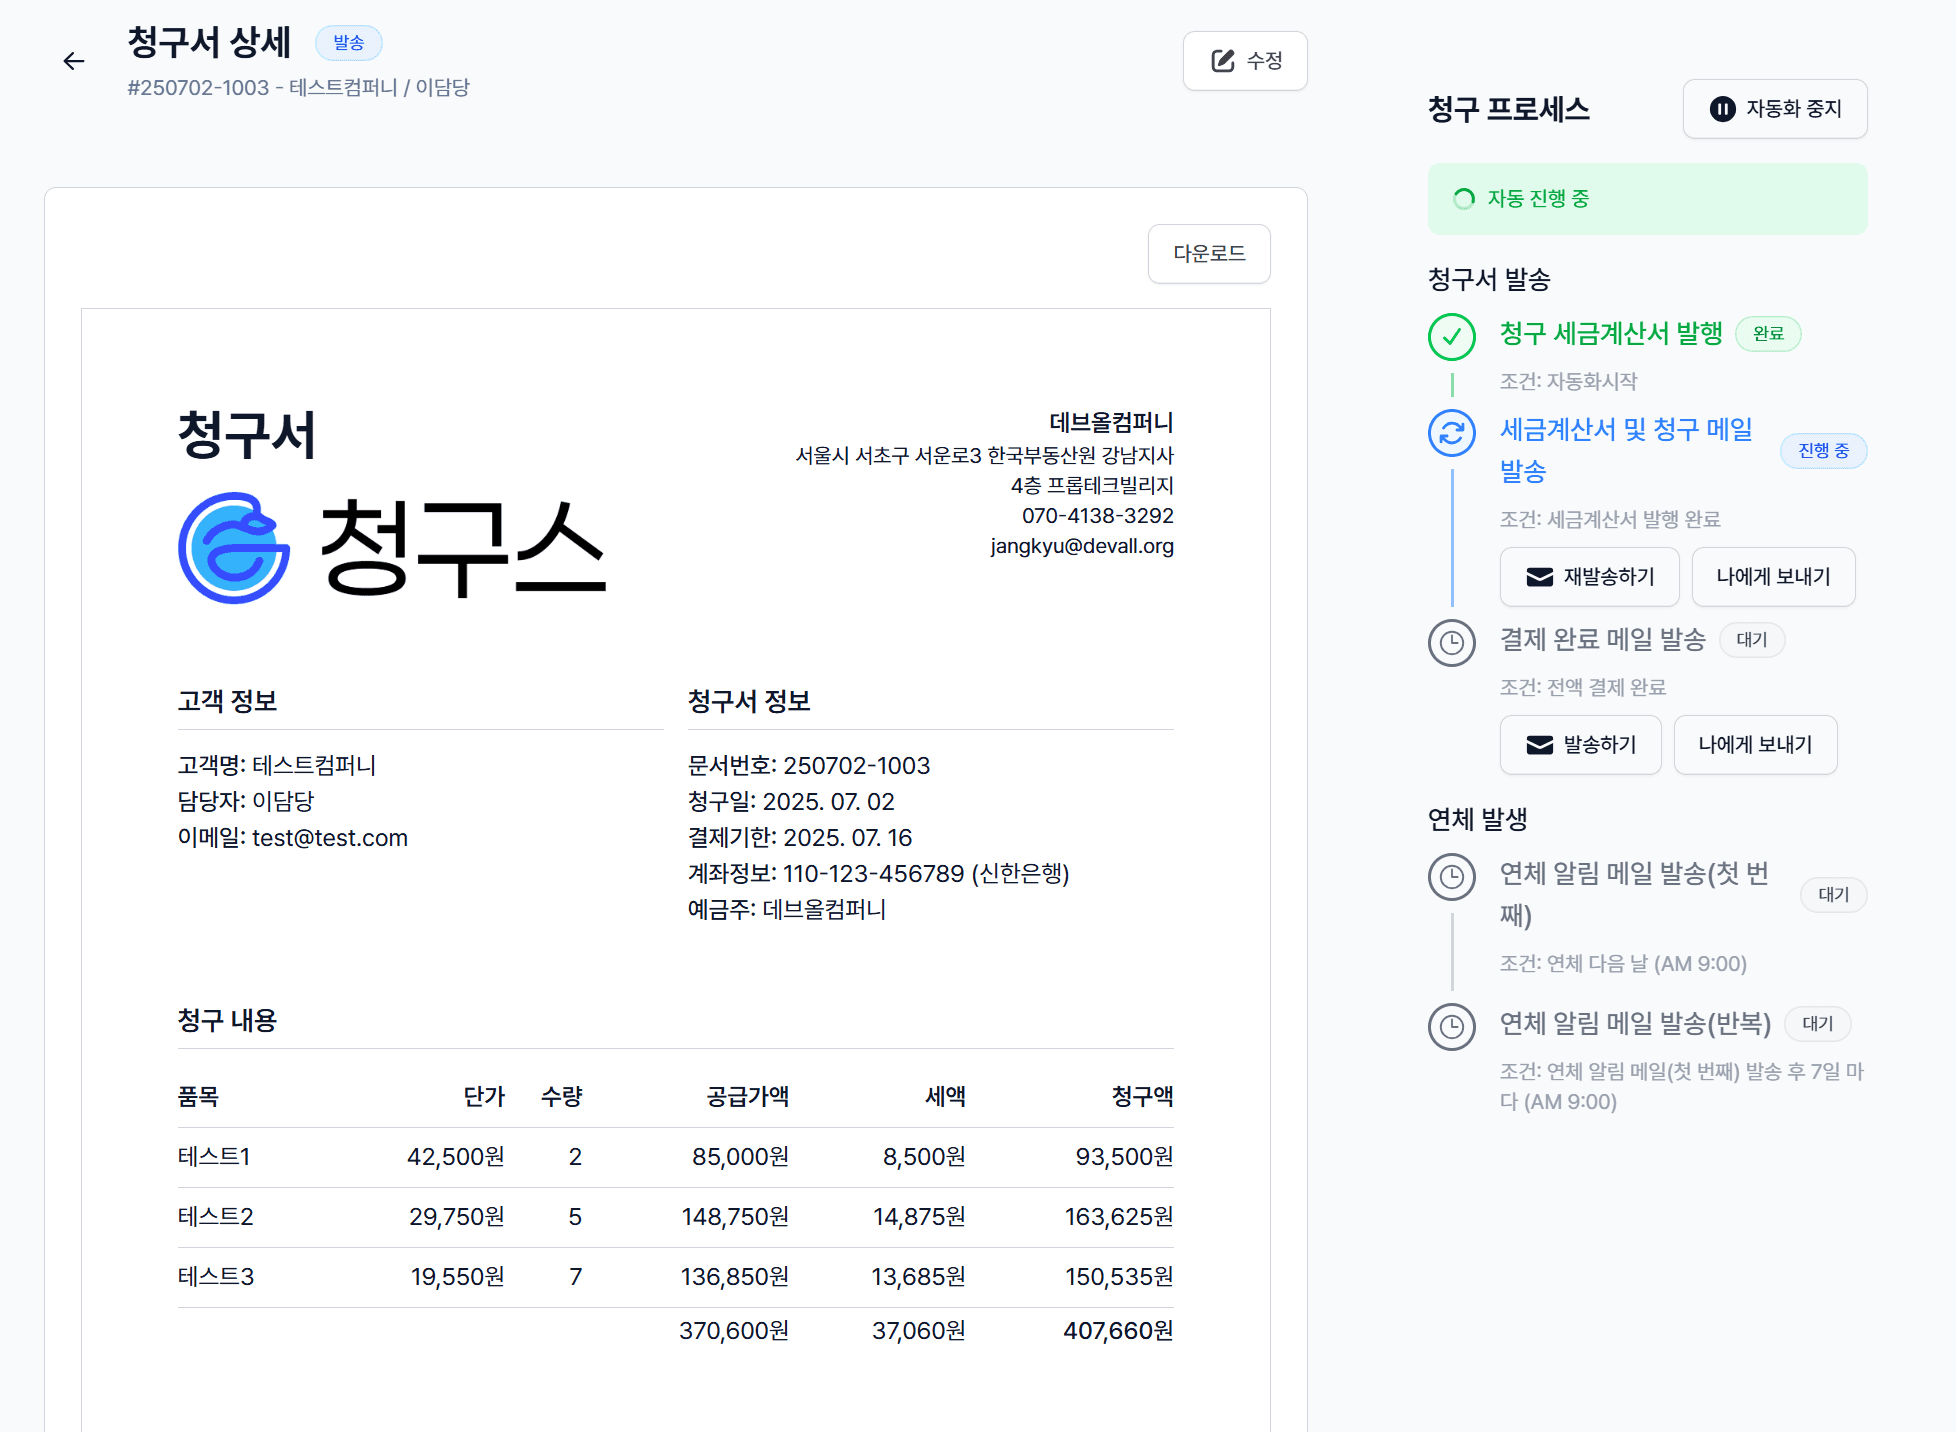Click 나에게 보내기 beside 발송하기
This screenshot has width=1956, height=1432.
click(x=1755, y=745)
